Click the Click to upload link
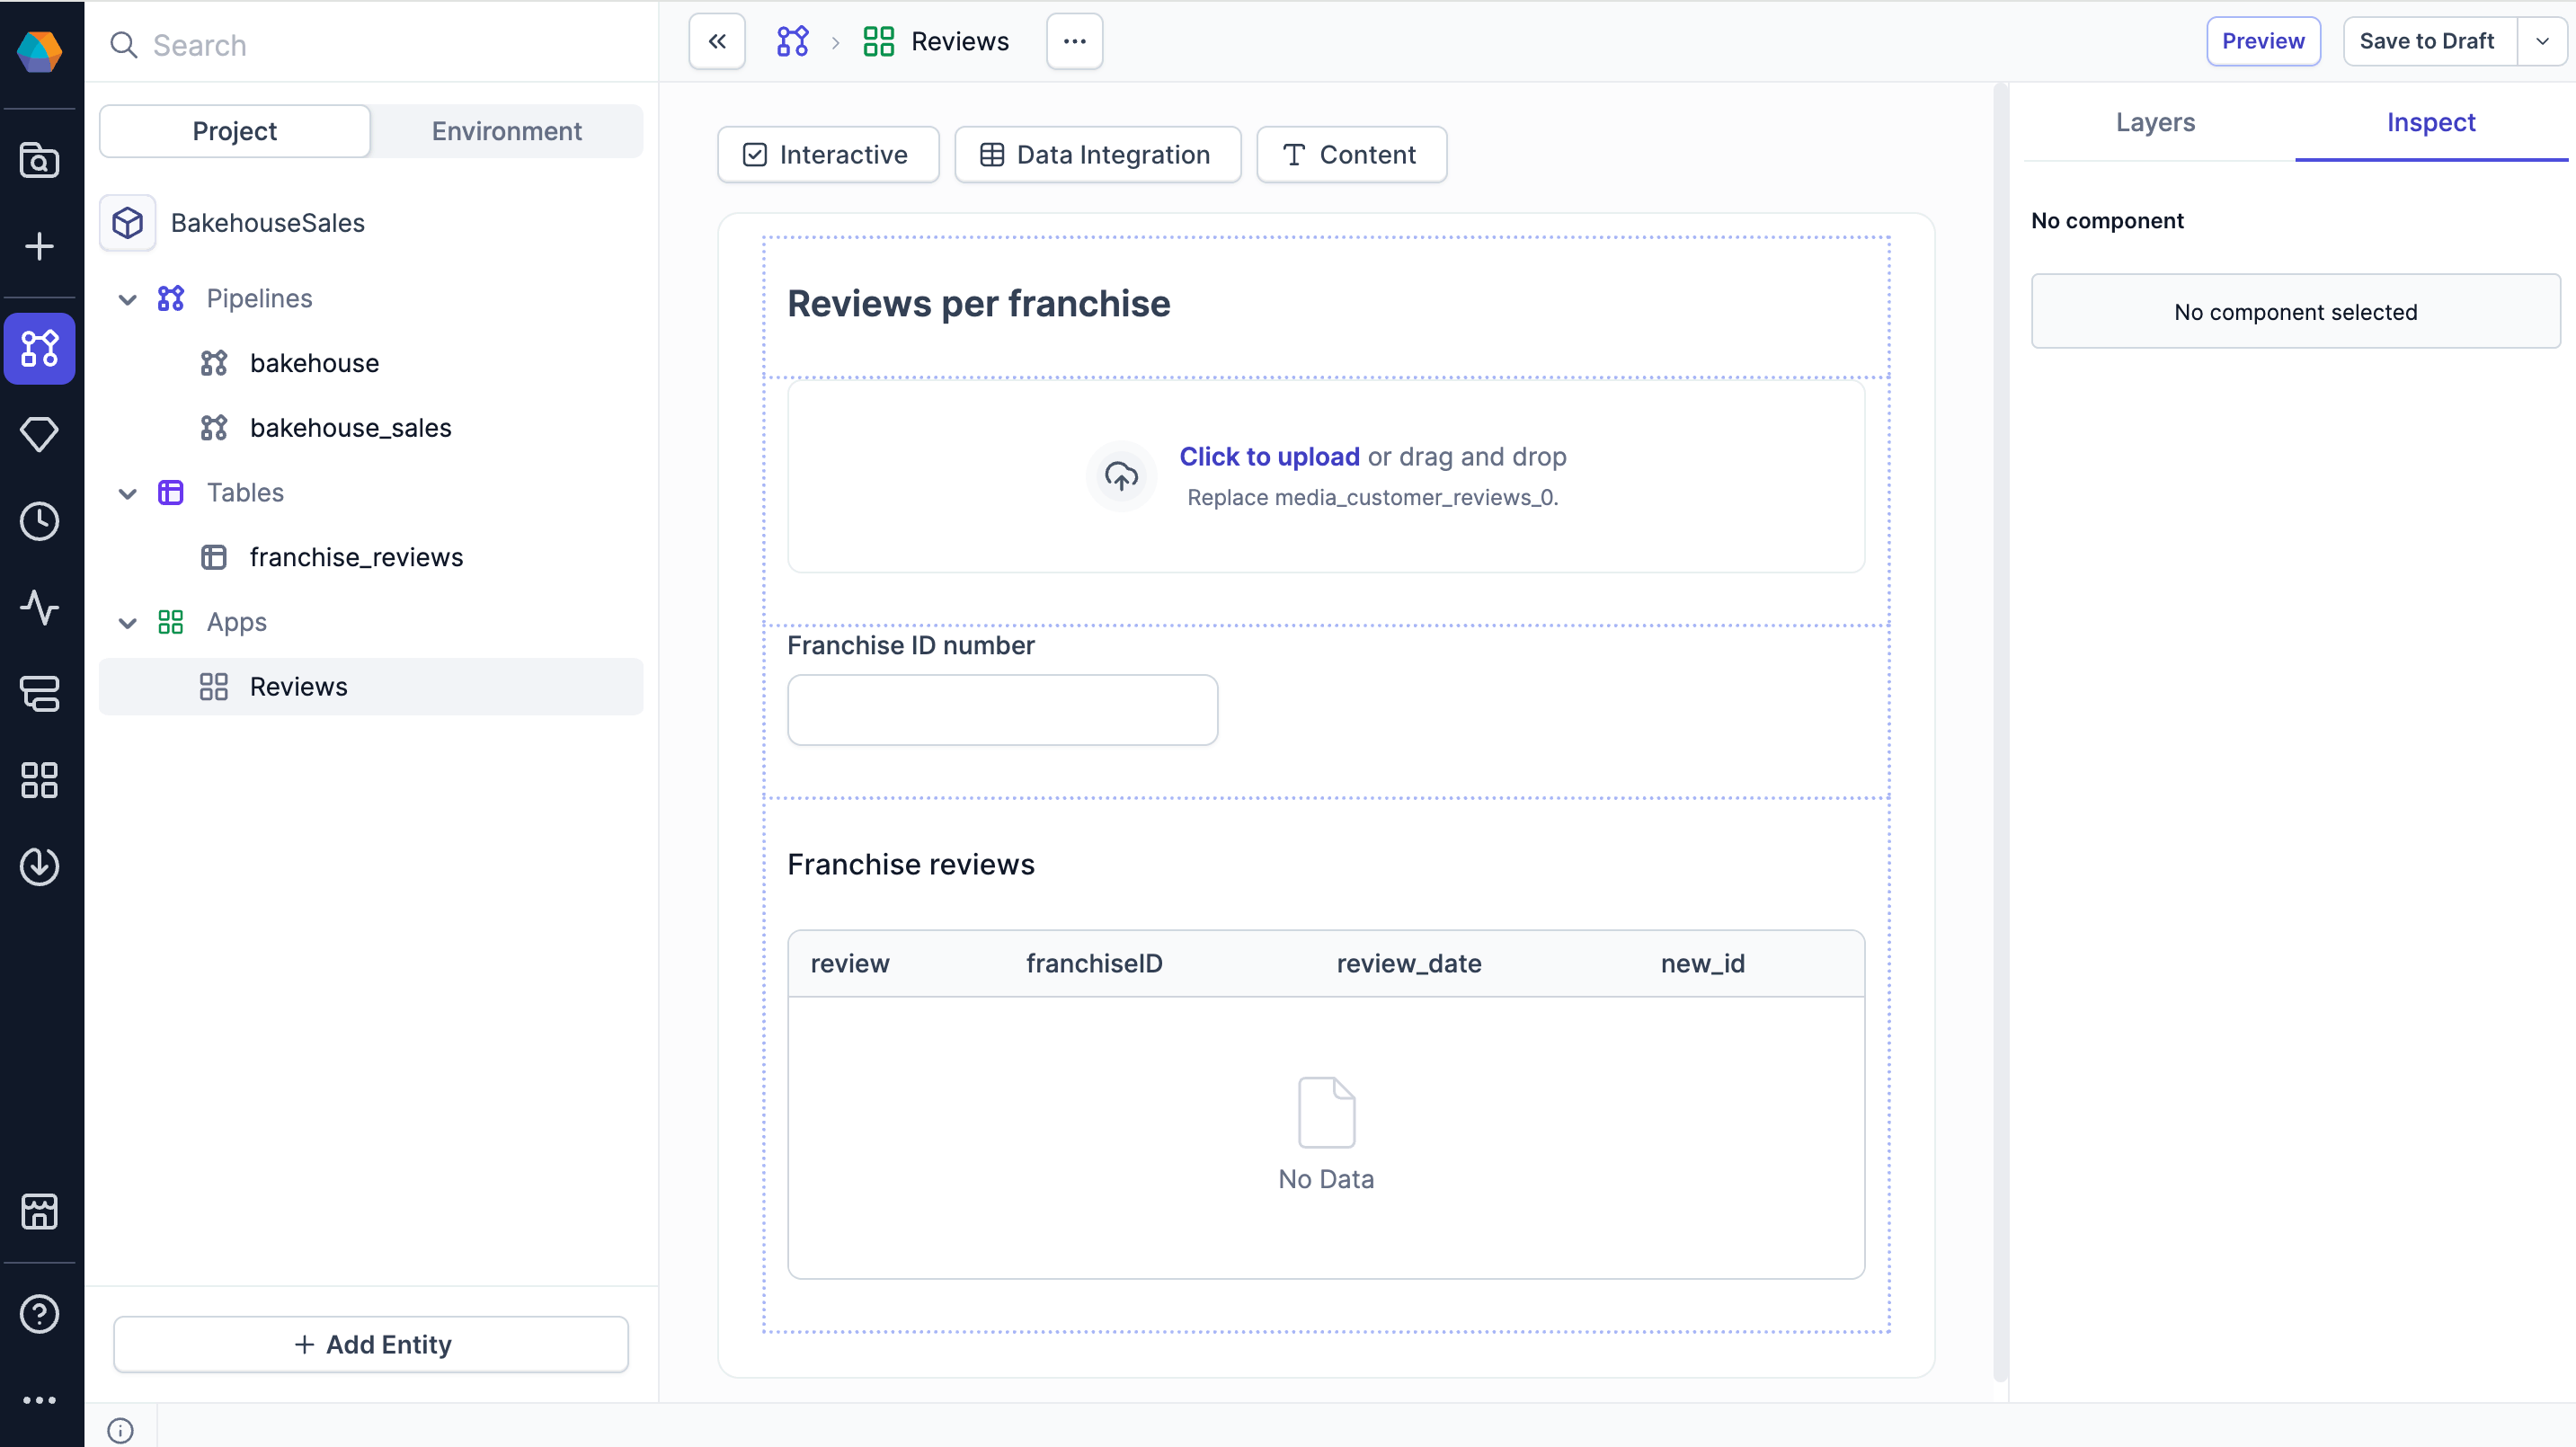The height and width of the screenshot is (1447, 2576). (1269, 457)
